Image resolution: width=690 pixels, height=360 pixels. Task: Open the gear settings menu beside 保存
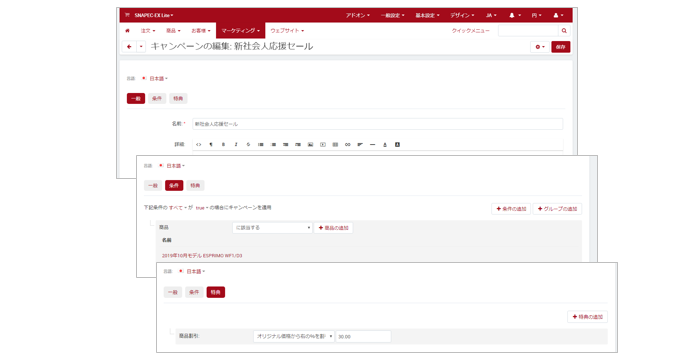click(540, 47)
